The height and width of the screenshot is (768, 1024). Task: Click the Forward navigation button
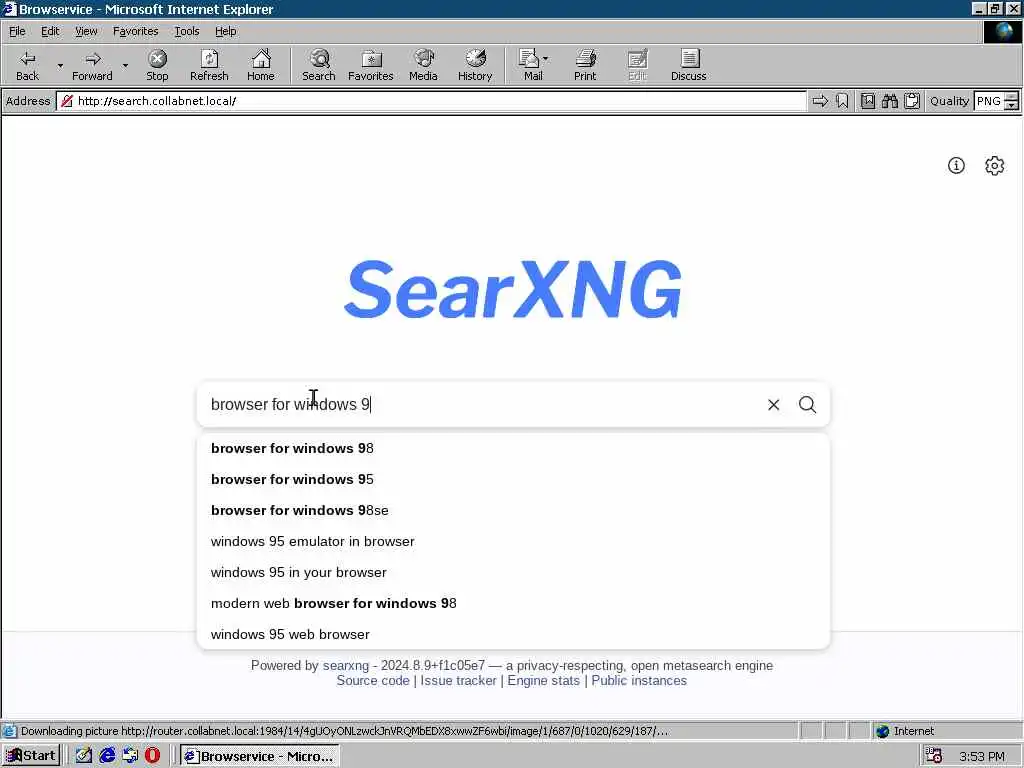coord(92,65)
